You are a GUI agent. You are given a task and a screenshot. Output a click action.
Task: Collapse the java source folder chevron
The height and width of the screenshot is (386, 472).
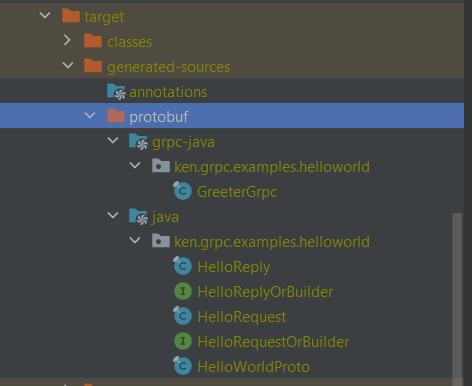point(113,215)
